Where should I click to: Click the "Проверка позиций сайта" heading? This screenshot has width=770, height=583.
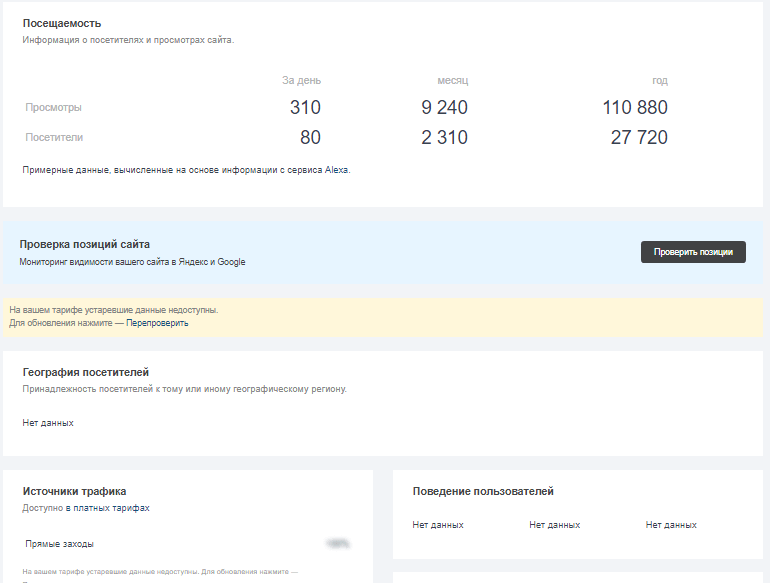85,244
